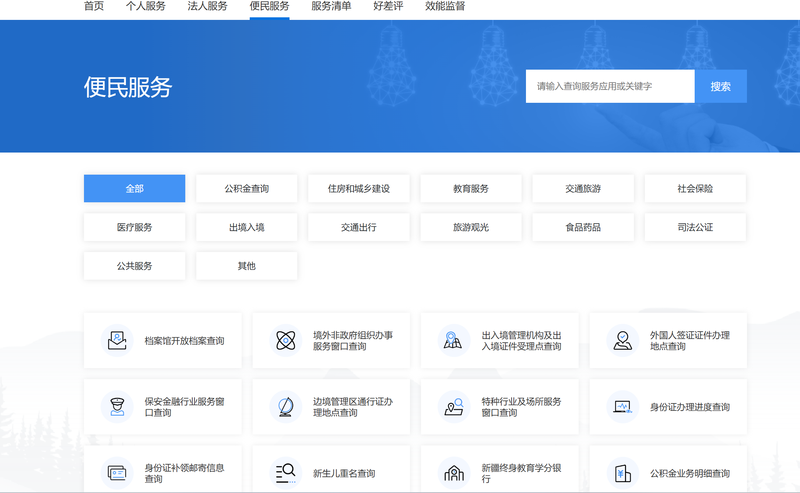The width and height of the screenshot is (800, 493).
Task: Choose the 社会保险 category filter
Action: tap(695, 188)
